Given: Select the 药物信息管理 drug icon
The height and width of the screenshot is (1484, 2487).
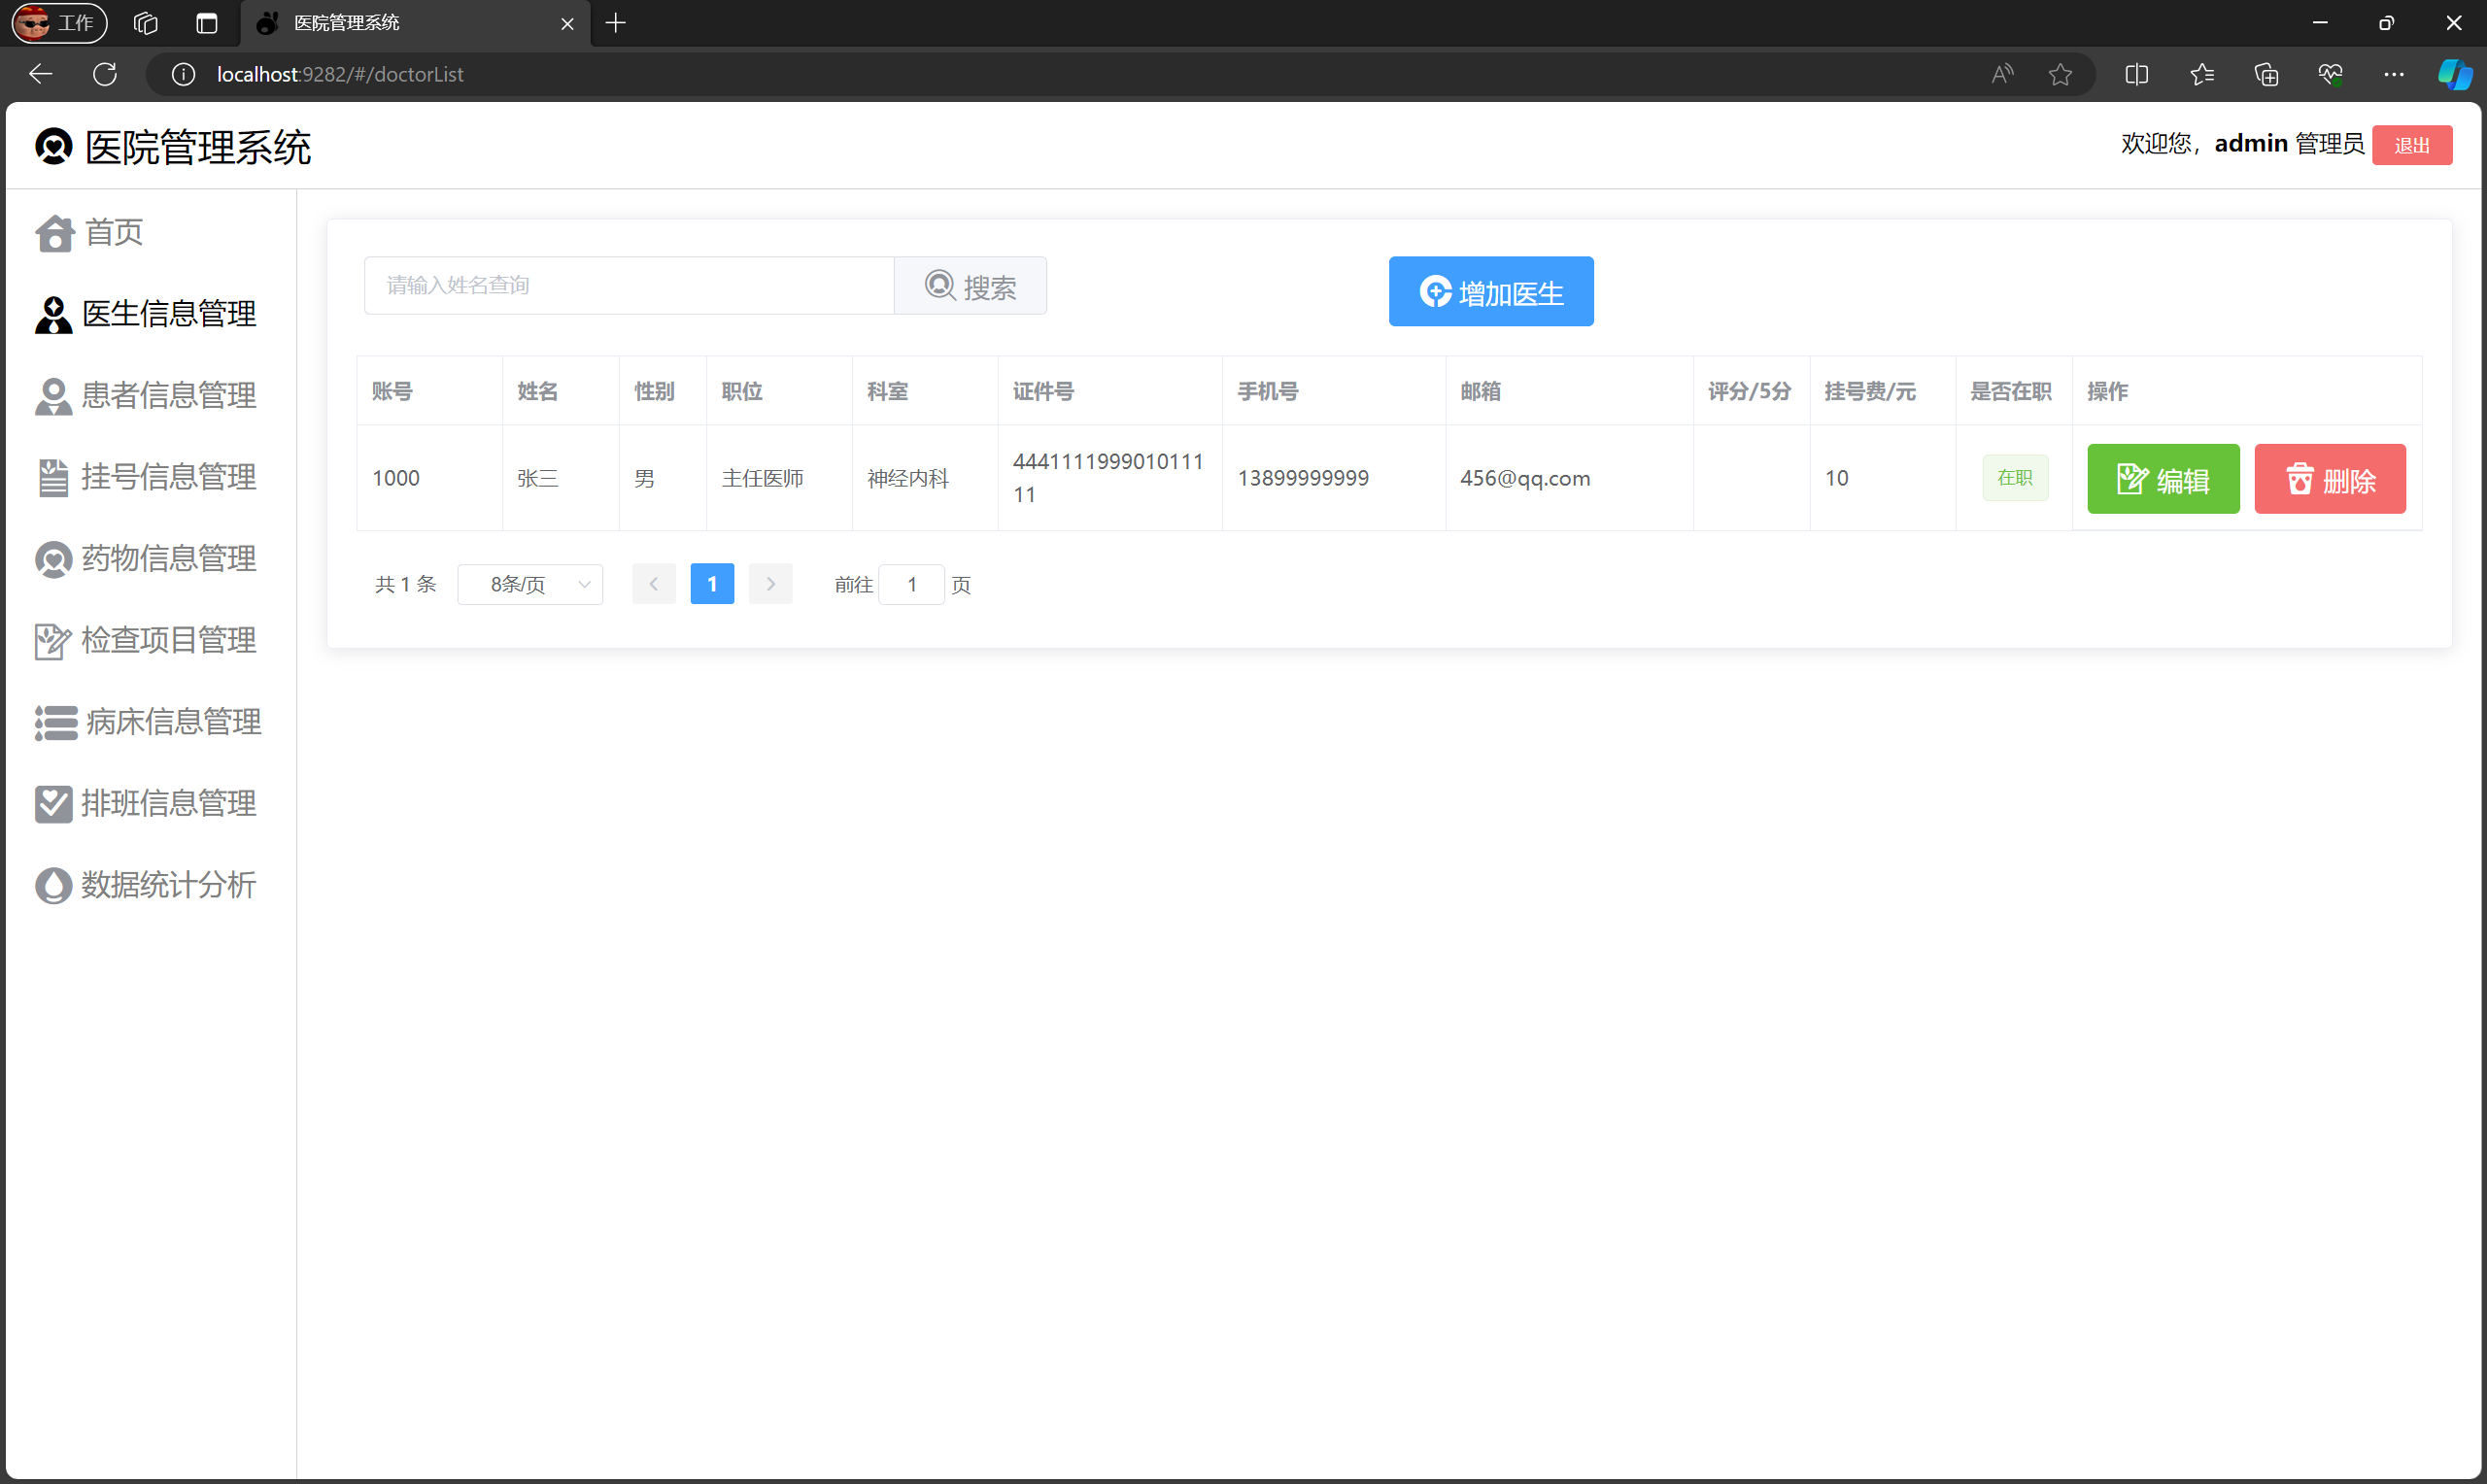Looking at the screenshot, I should tap(53, 559).
